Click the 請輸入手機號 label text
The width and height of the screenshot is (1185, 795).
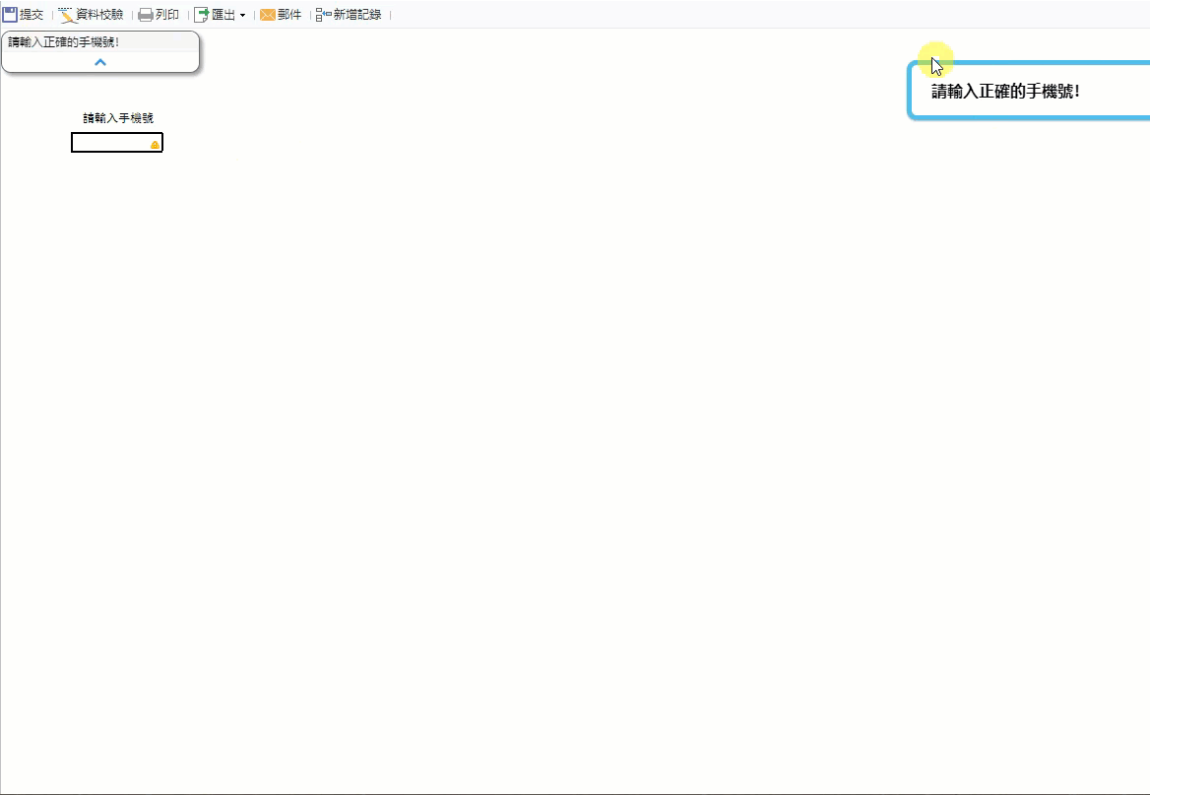click(118, 118)
